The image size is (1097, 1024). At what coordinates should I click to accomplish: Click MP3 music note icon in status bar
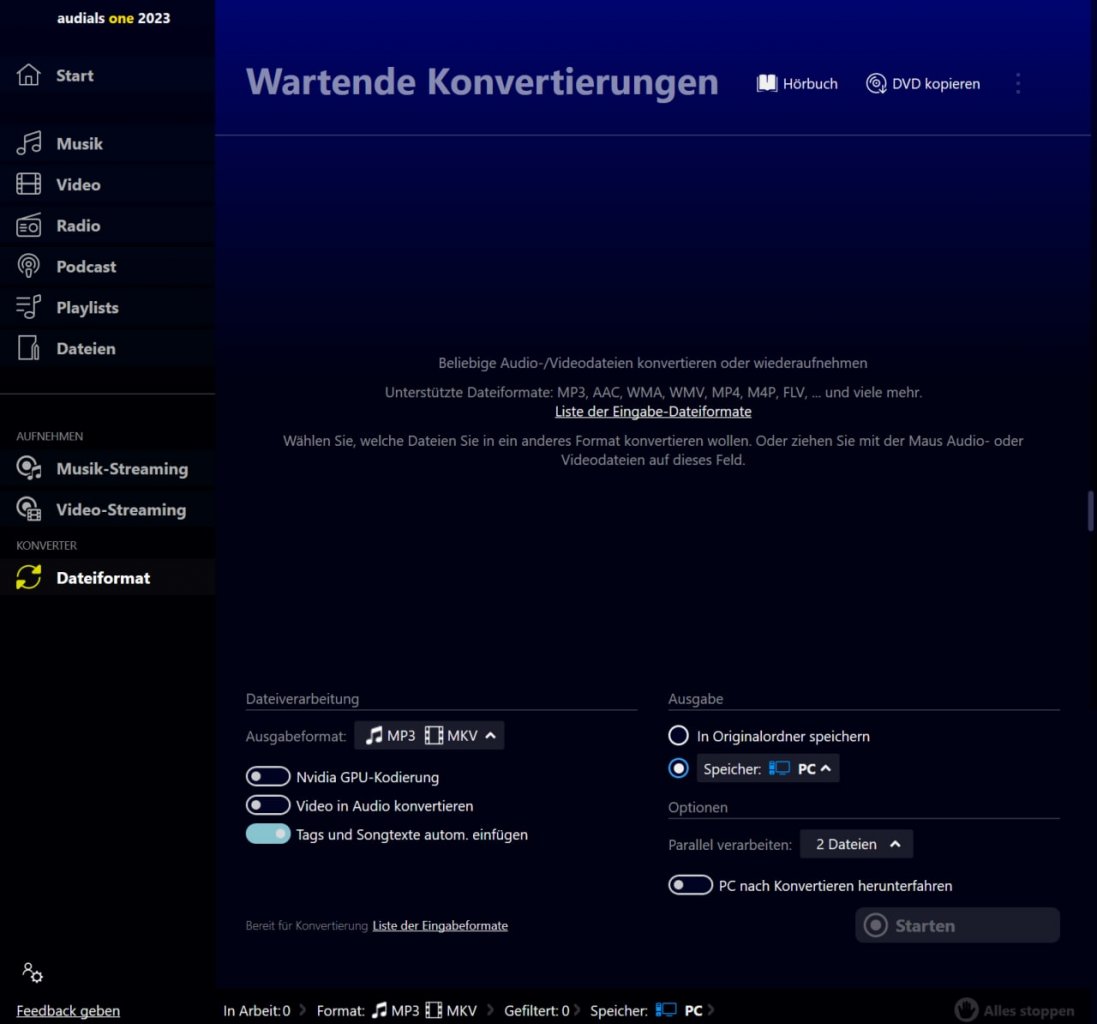pyautogui.click(x=379, y=1010)
